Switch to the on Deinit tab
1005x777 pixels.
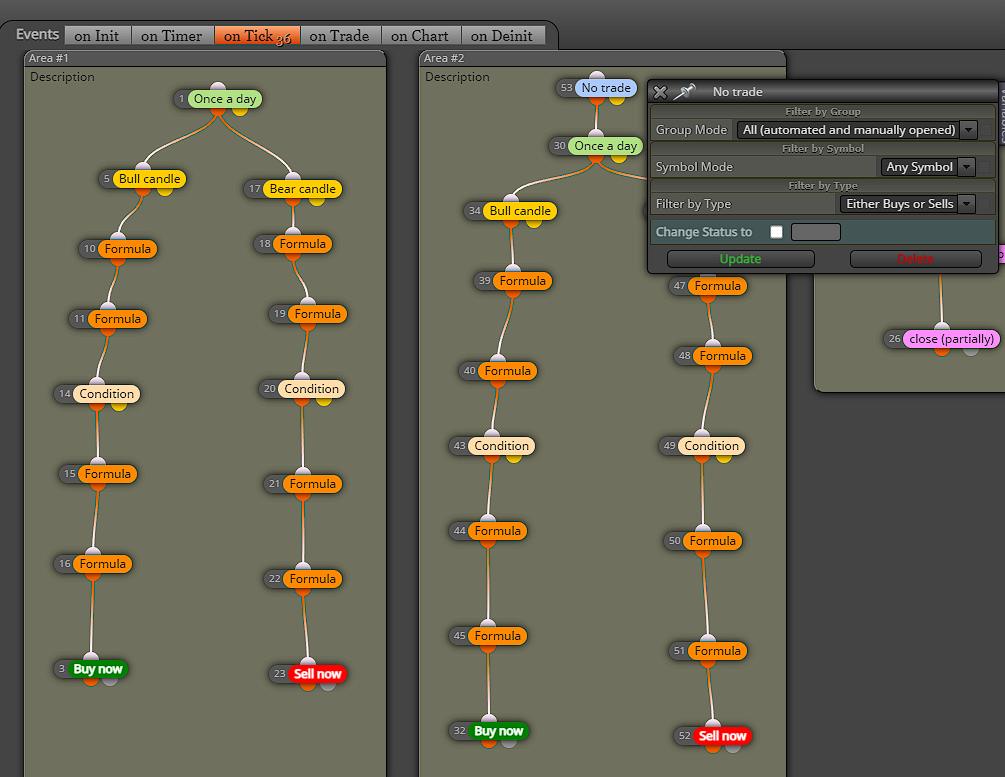pos(502,36)
